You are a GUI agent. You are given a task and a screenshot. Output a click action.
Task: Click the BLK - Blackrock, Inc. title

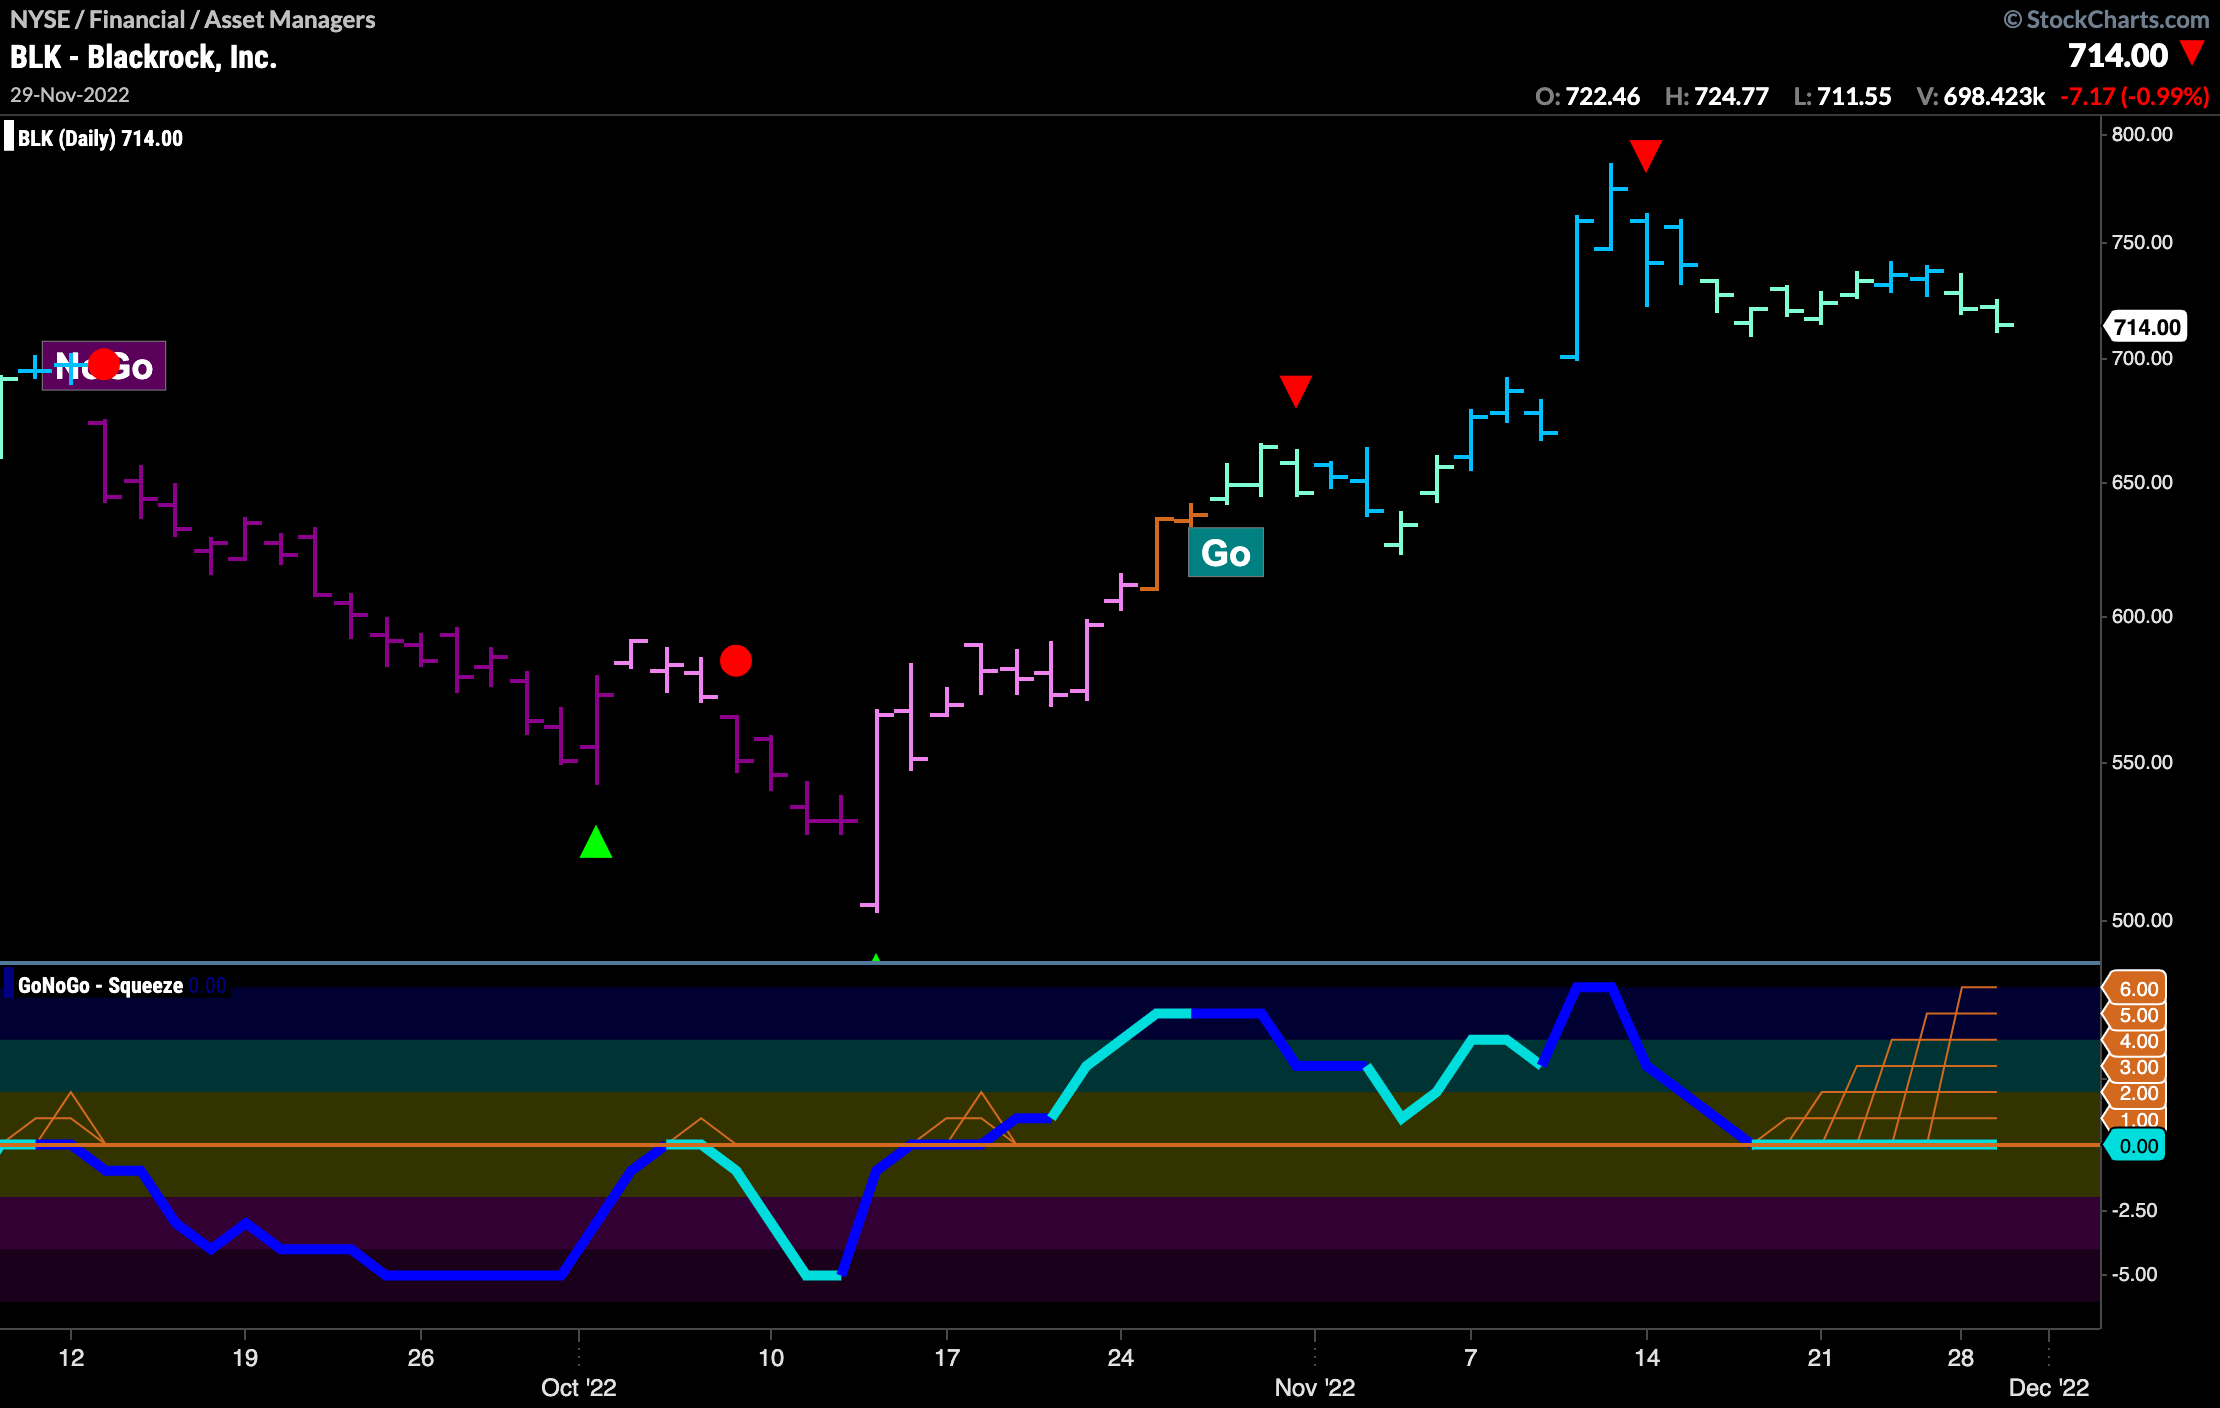(x=143, y=57)
